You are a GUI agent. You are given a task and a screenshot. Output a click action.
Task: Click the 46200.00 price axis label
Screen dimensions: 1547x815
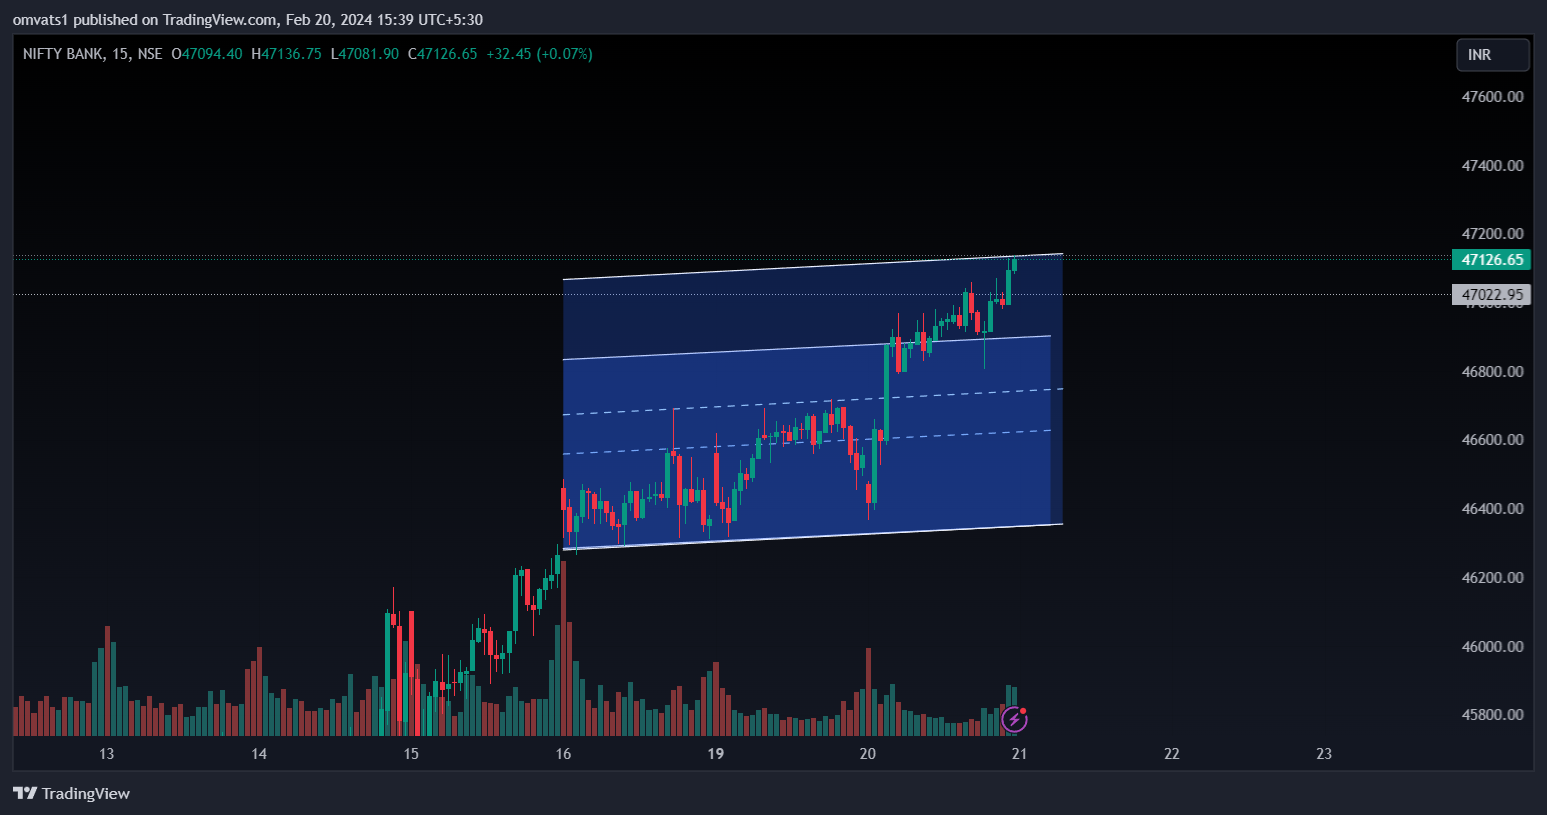[x=1492, y=578]
